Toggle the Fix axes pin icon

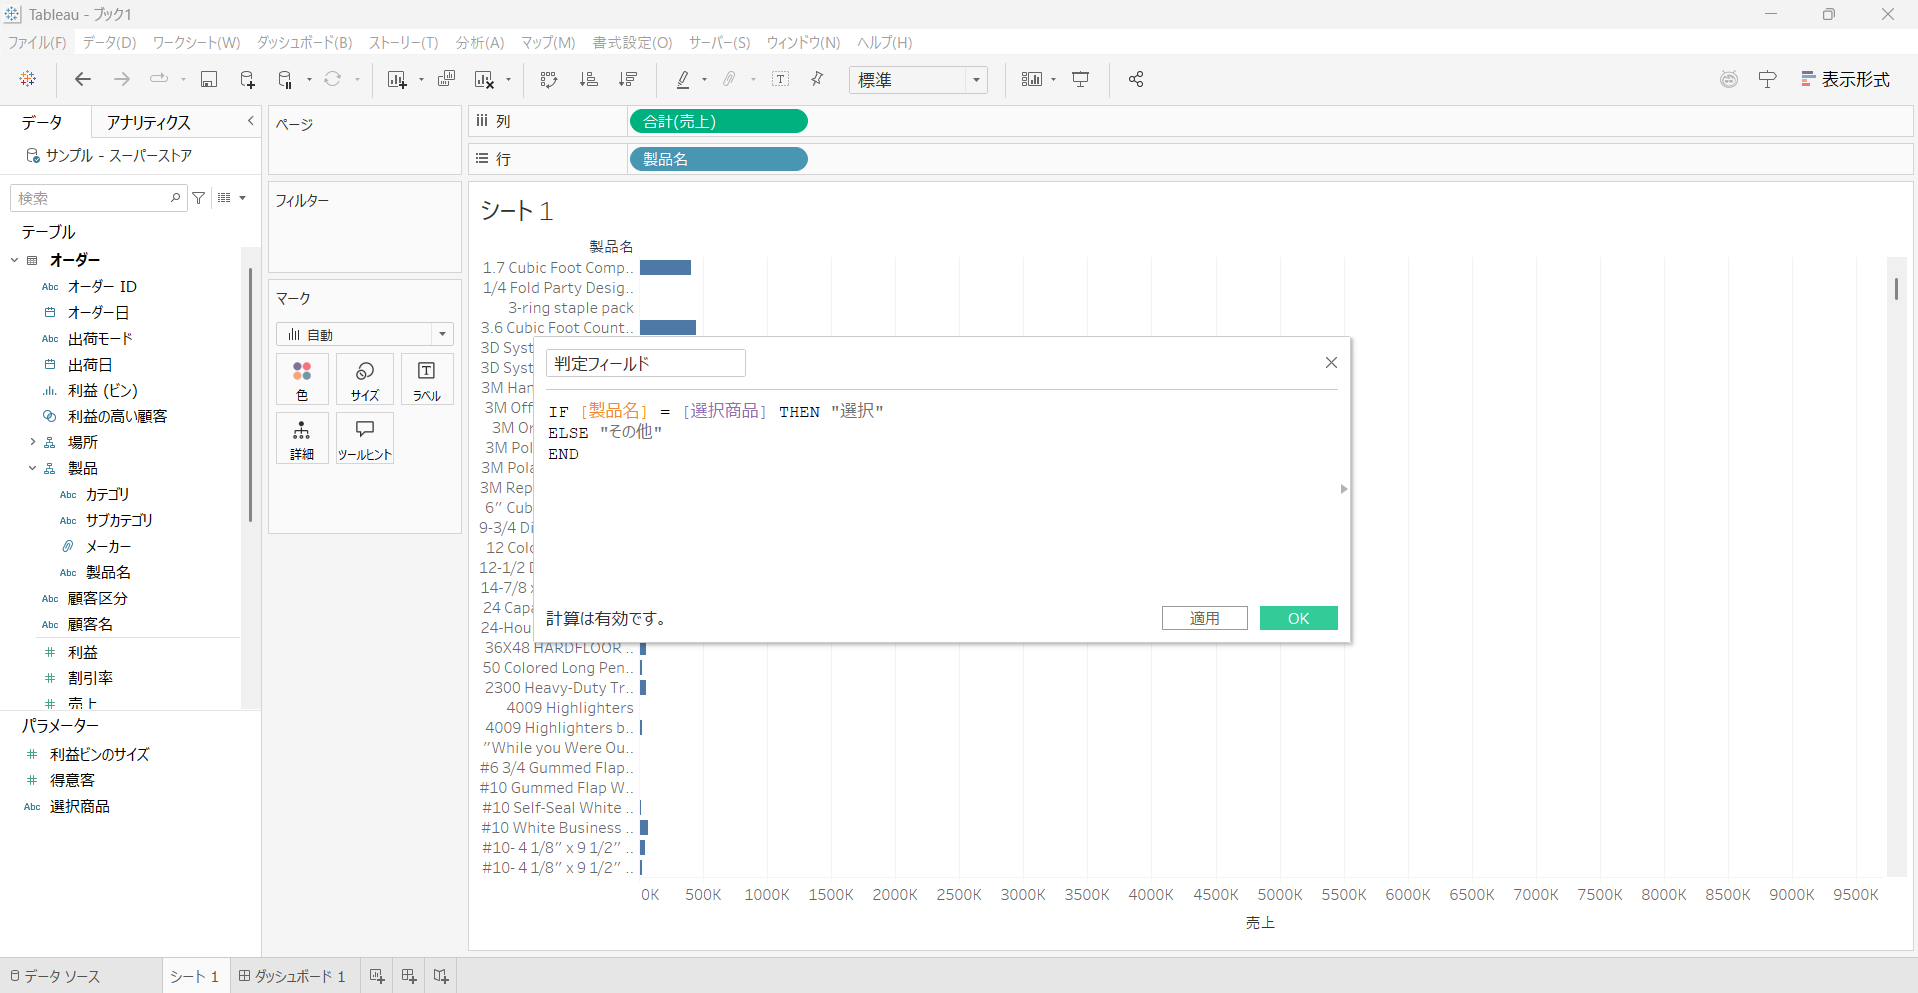pyautogui.click(x=817, y=80)
